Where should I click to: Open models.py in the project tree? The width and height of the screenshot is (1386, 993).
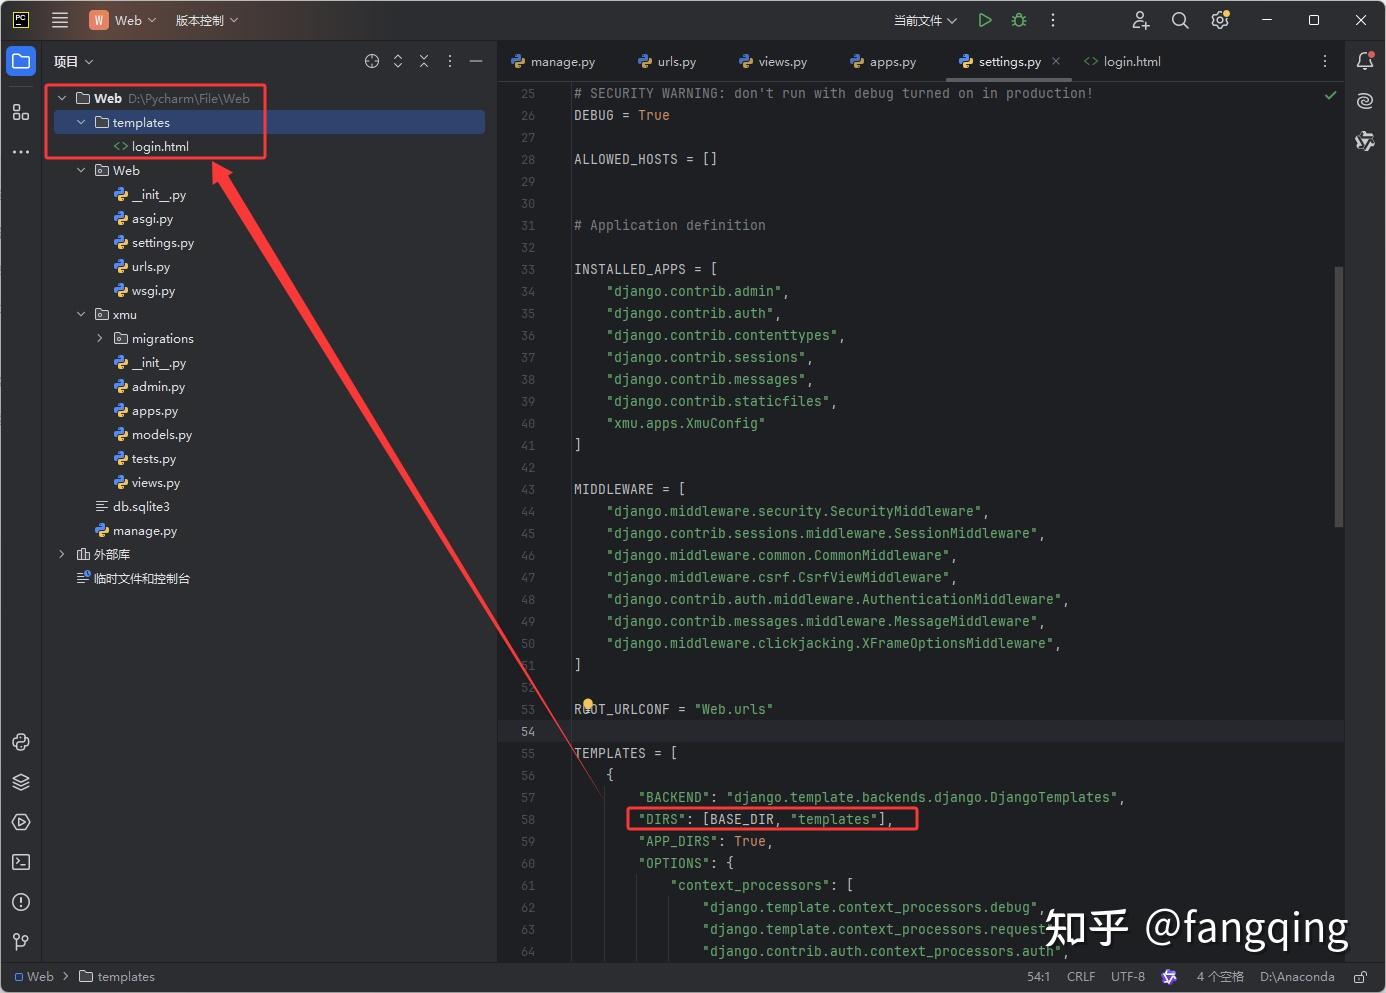(x=162, y=434)
